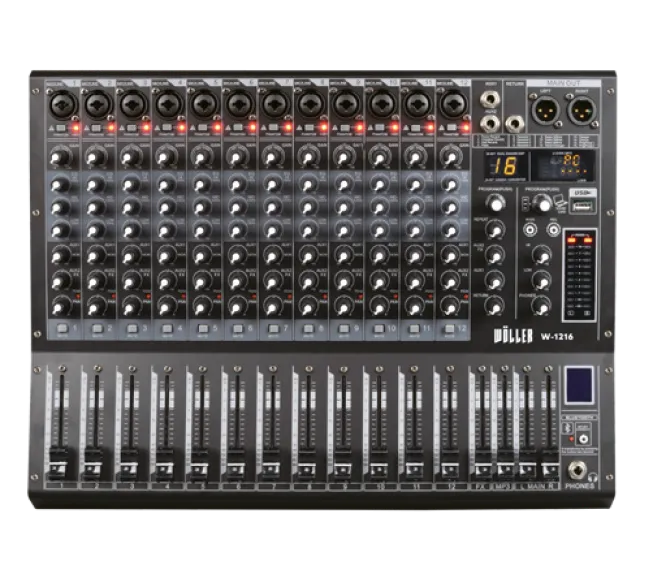
Task: Toggle phantom power switch on channel 5
Action: pyautogui.click(x=203, y=128)
